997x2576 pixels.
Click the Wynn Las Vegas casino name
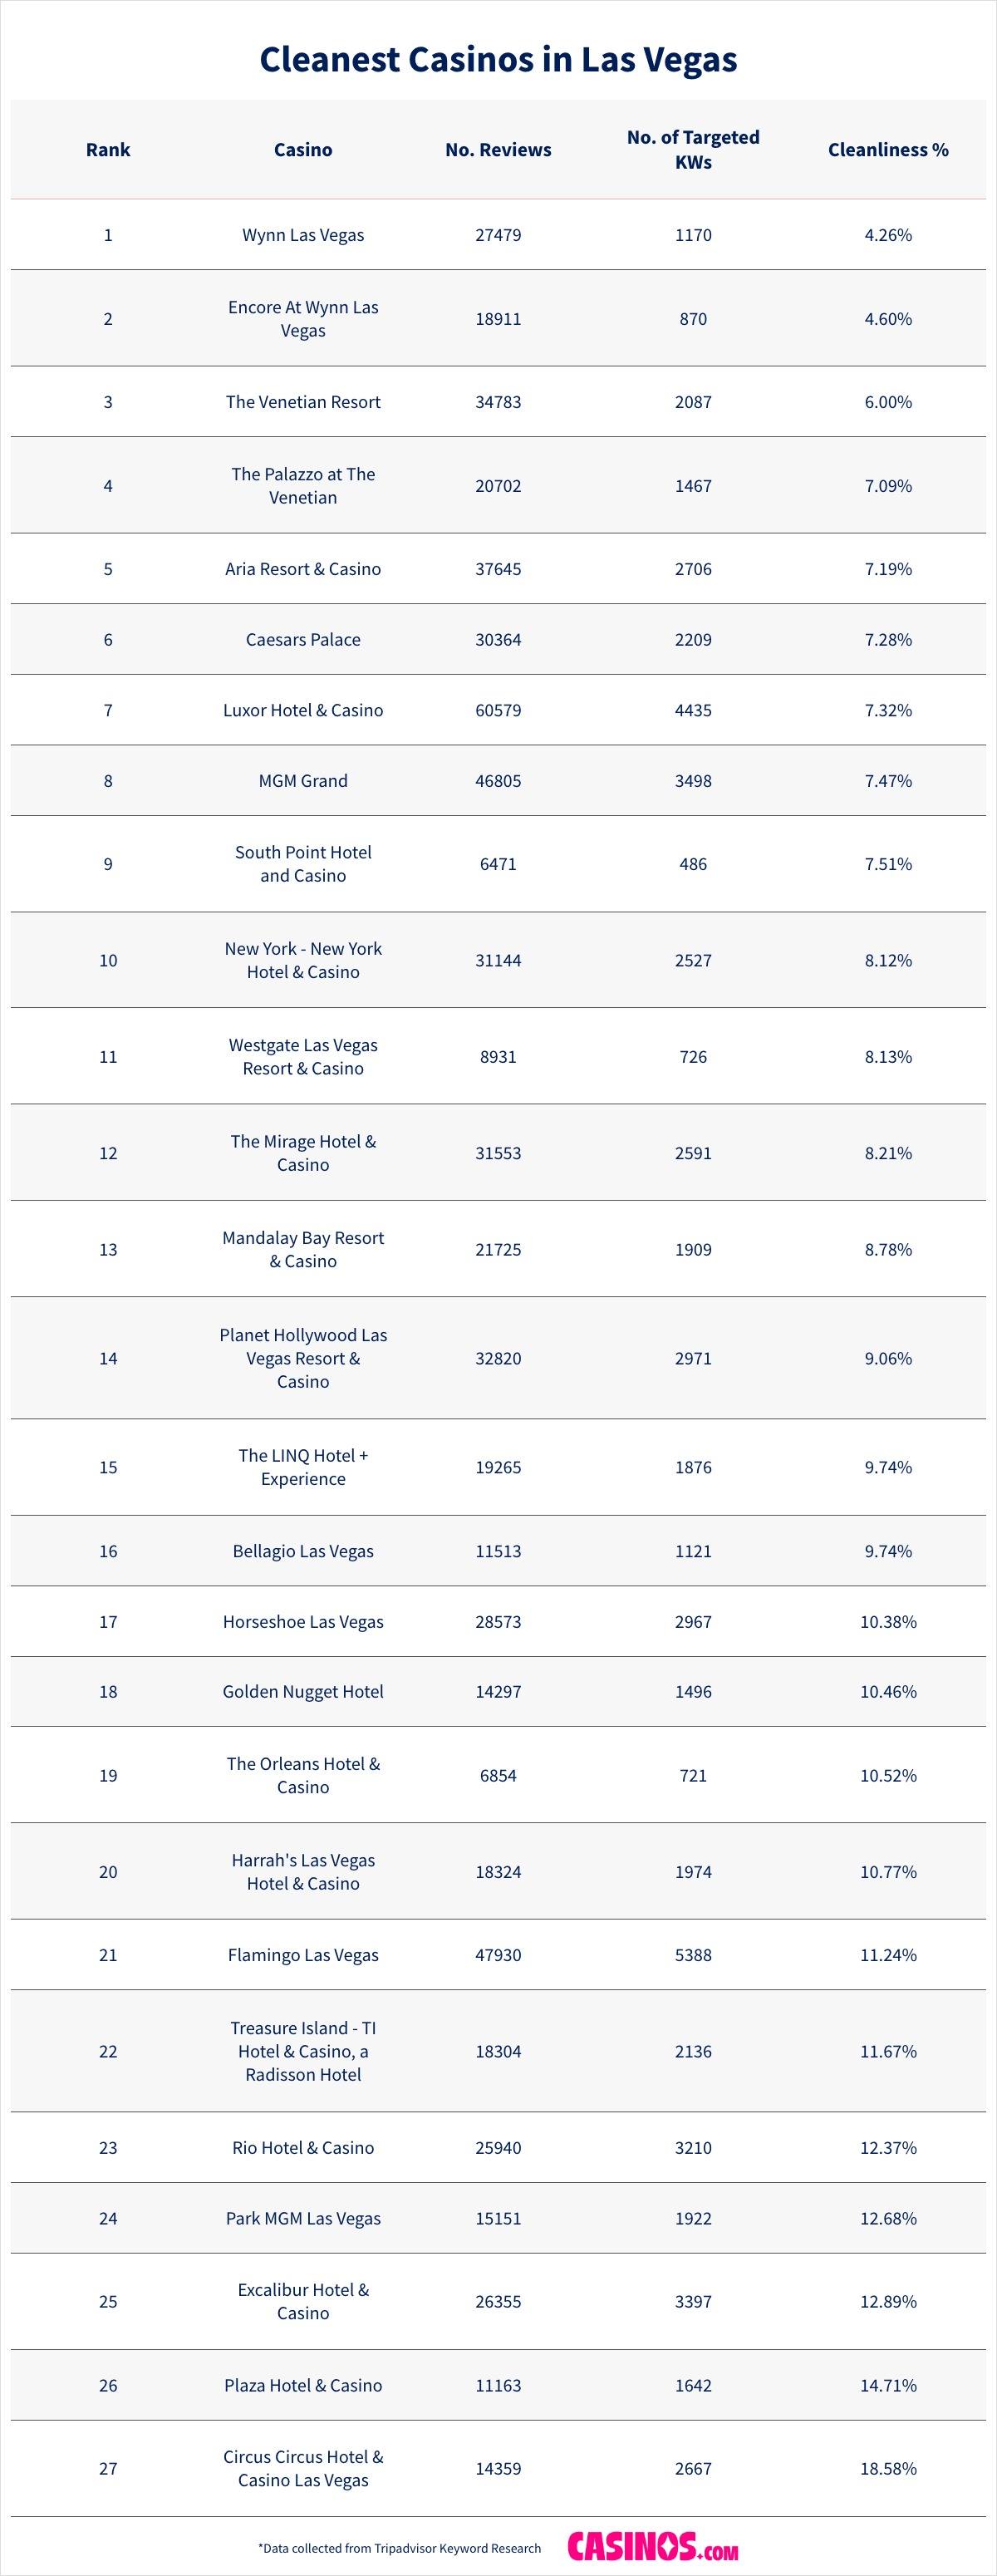click(x=303, y=235)
